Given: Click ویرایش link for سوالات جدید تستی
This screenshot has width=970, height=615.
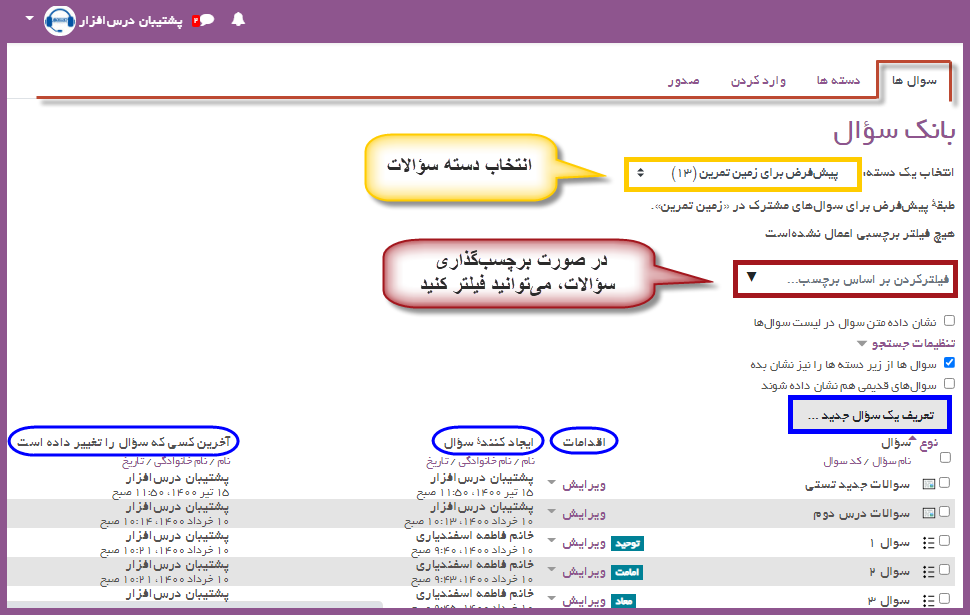Looking at the screenshot, I should pos(583,485).
